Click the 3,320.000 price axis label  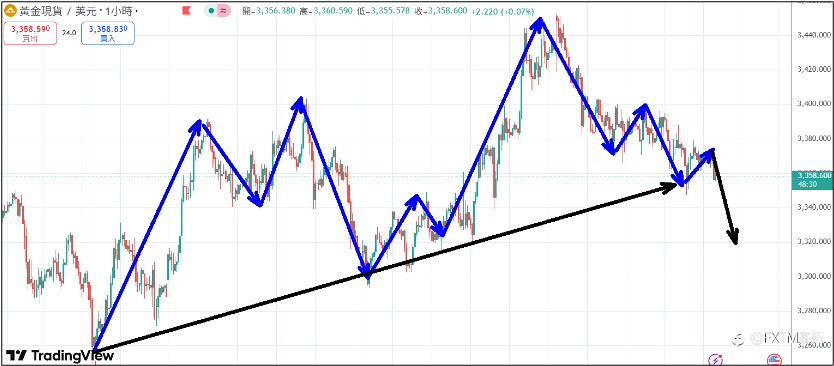pyautogui.click(x=813, y=242)
